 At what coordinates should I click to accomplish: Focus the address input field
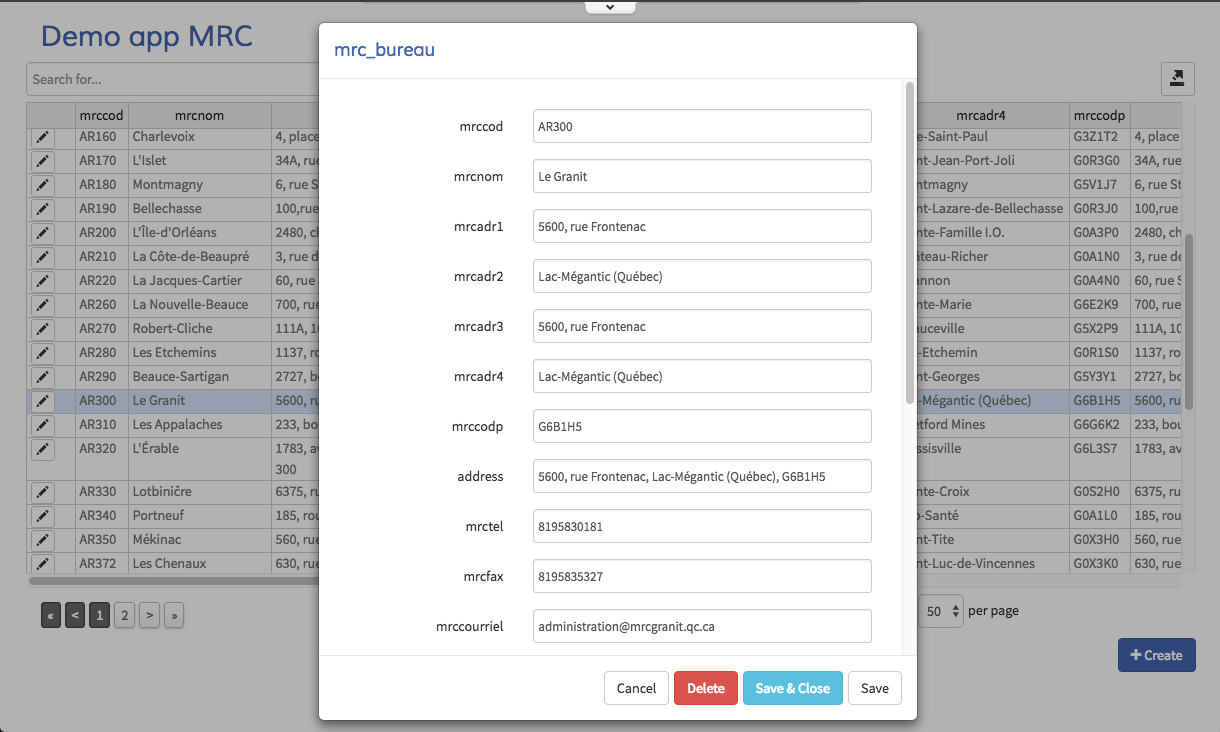click(x=702, y=476)
